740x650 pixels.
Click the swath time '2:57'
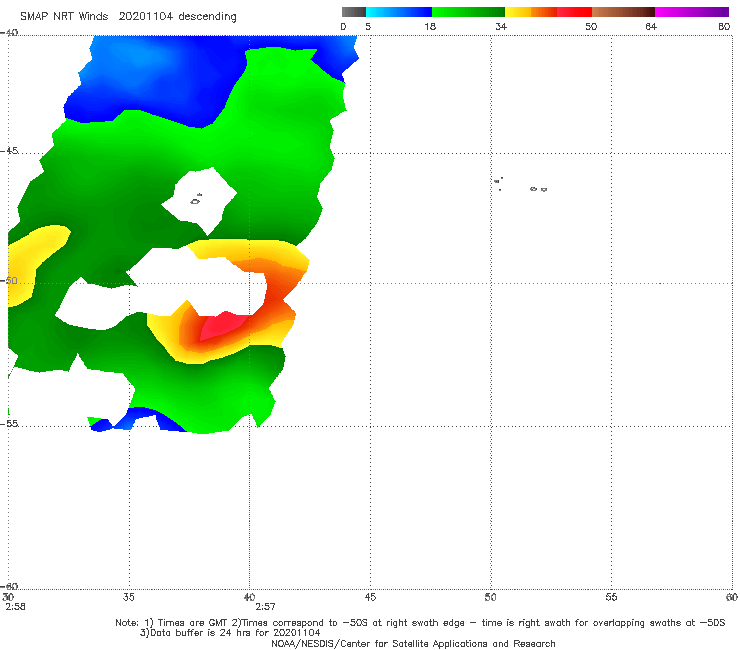click(265, 607)
